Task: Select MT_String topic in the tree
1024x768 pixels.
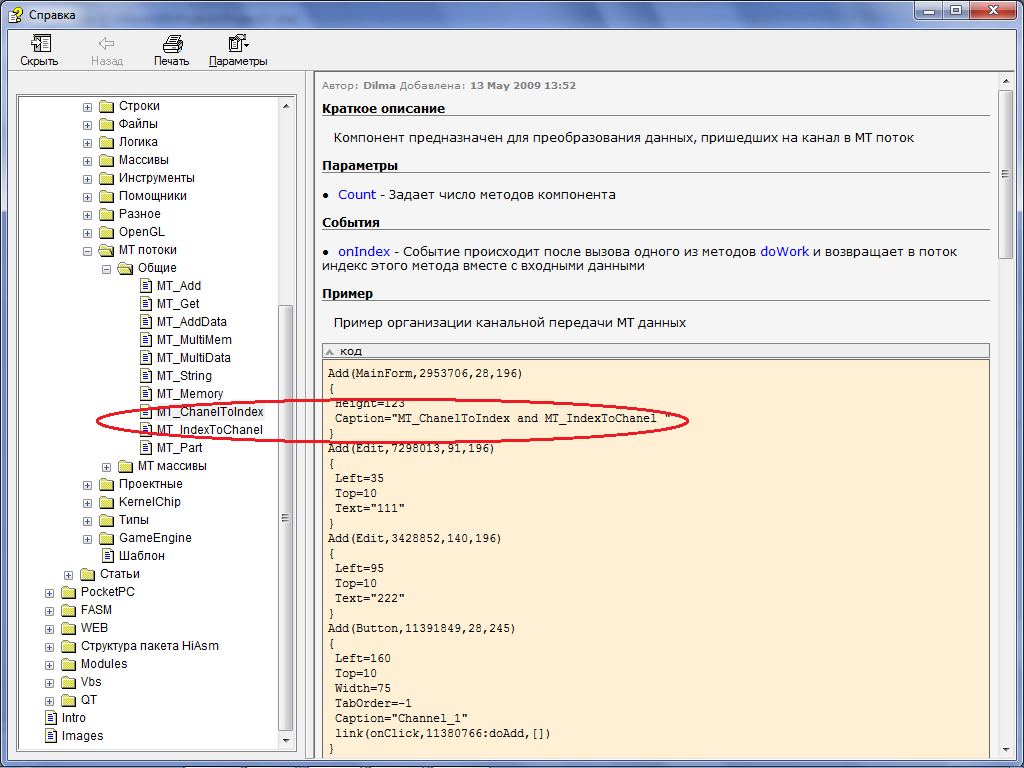Action: [184, 376]
